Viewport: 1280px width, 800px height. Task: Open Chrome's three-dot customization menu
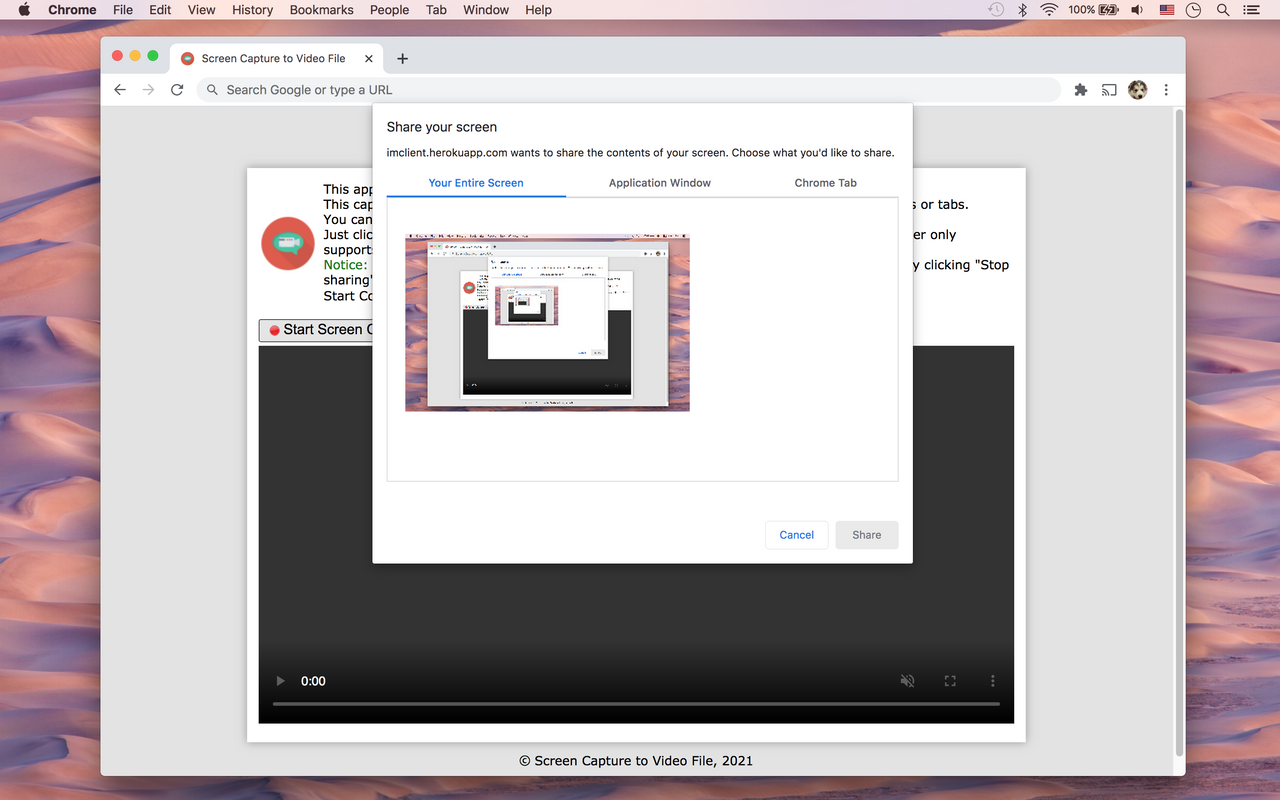tap(1166, 89)
